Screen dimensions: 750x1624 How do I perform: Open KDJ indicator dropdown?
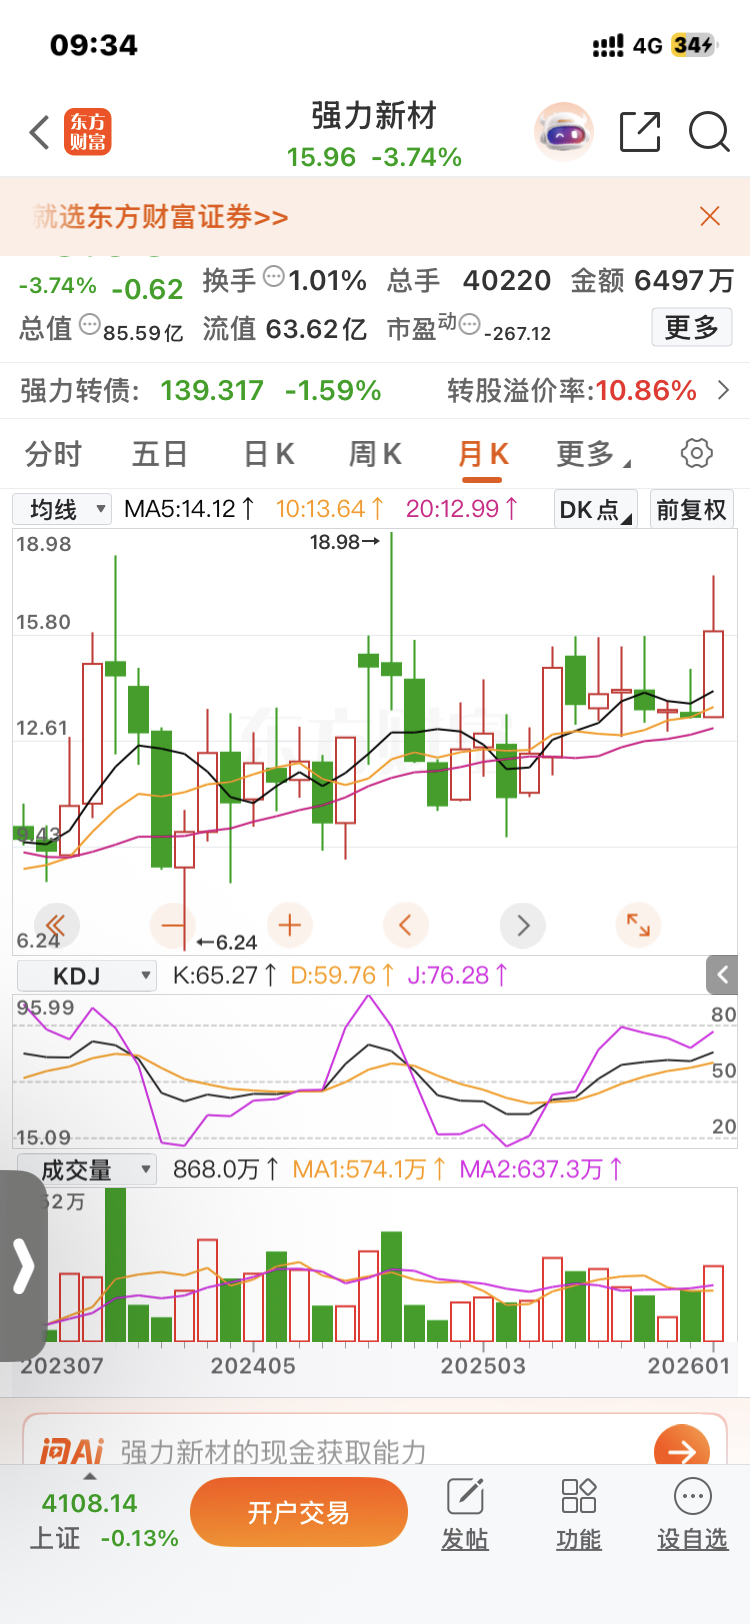pyautogui.click(x=87, y=976)
